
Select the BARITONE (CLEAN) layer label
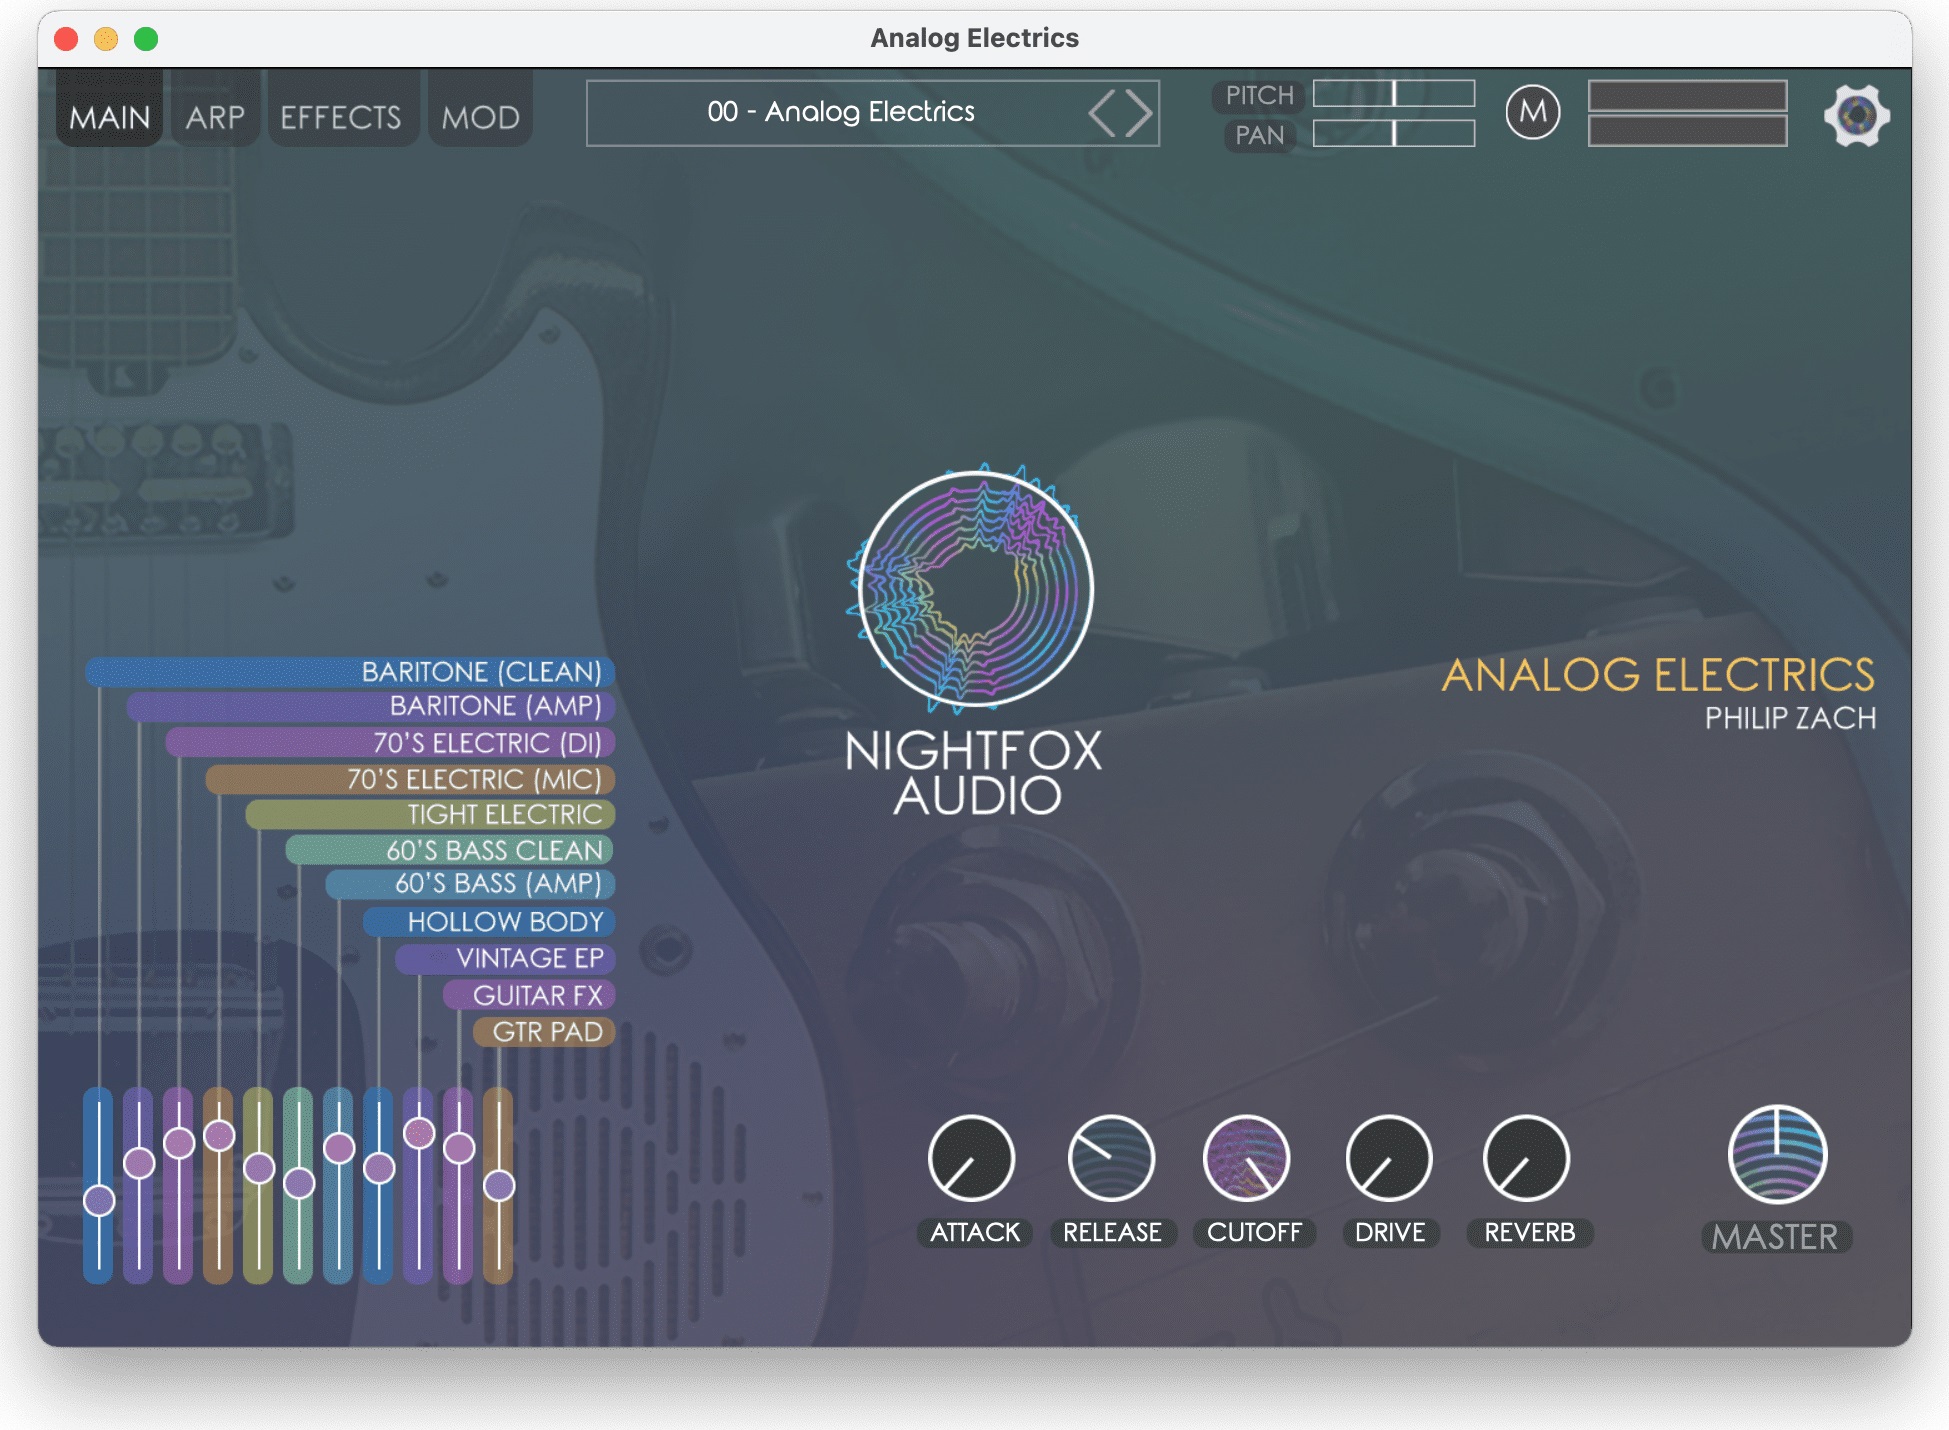click(x=350, y=671)
